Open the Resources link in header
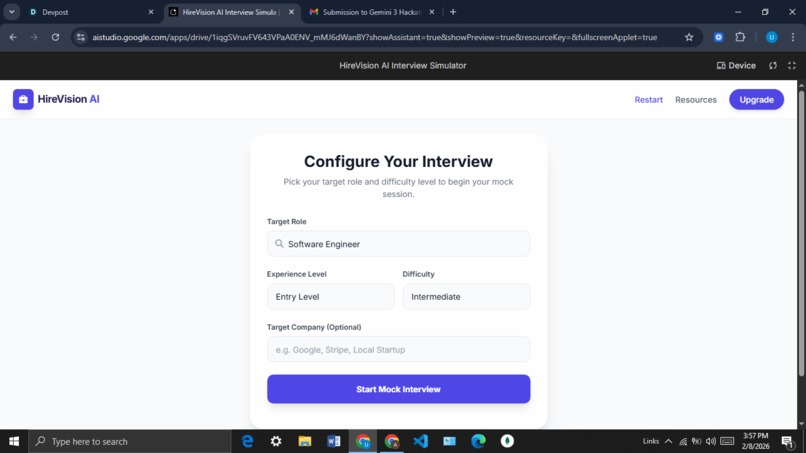Image resolution: width=806 pixels, height=453 pixels. (x=695, y=100)
